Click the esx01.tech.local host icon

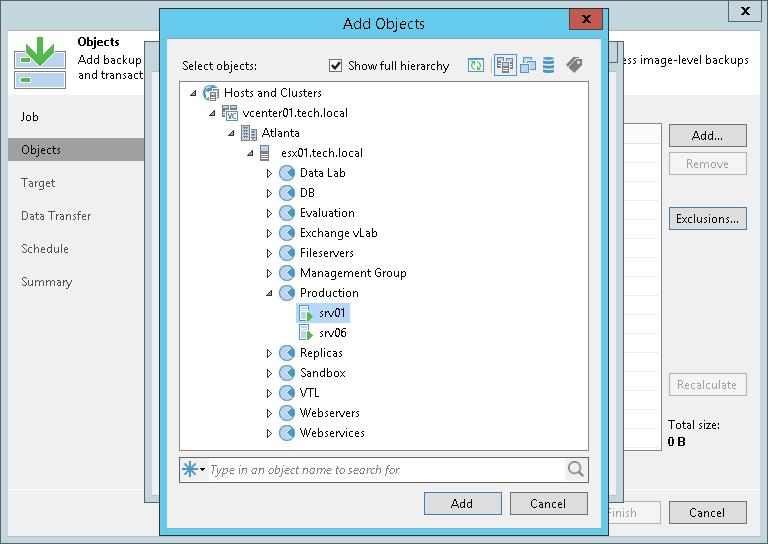point(264,153)
